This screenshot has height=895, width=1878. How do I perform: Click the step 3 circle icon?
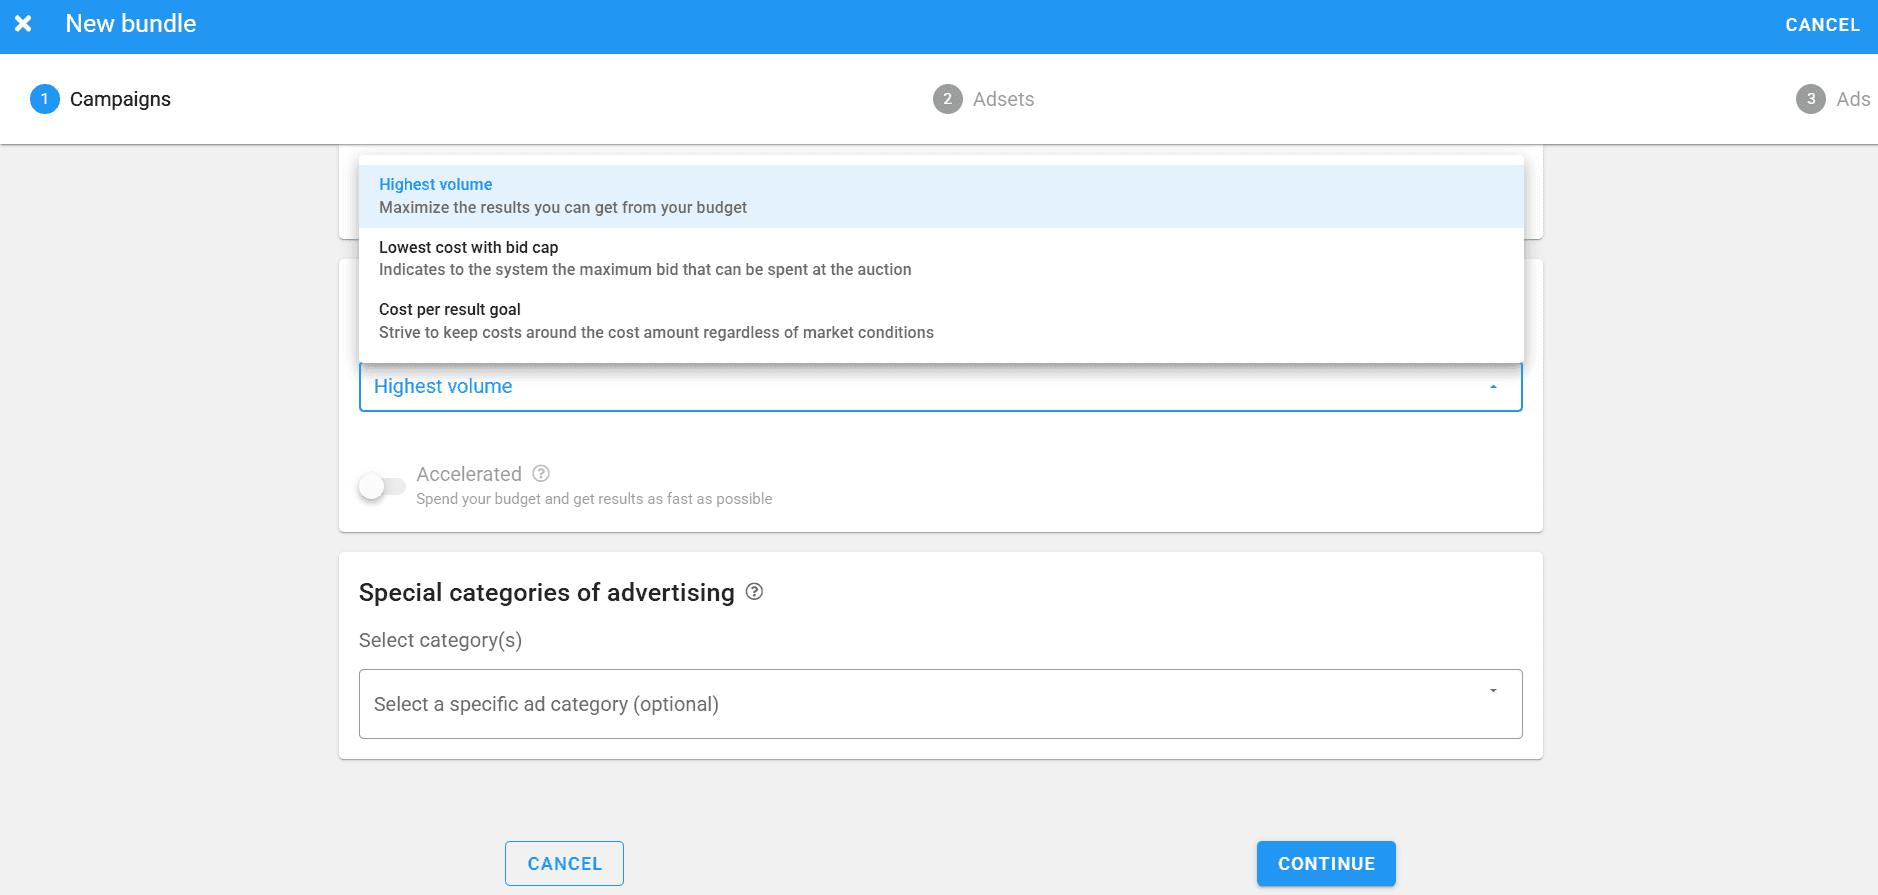1810,99
